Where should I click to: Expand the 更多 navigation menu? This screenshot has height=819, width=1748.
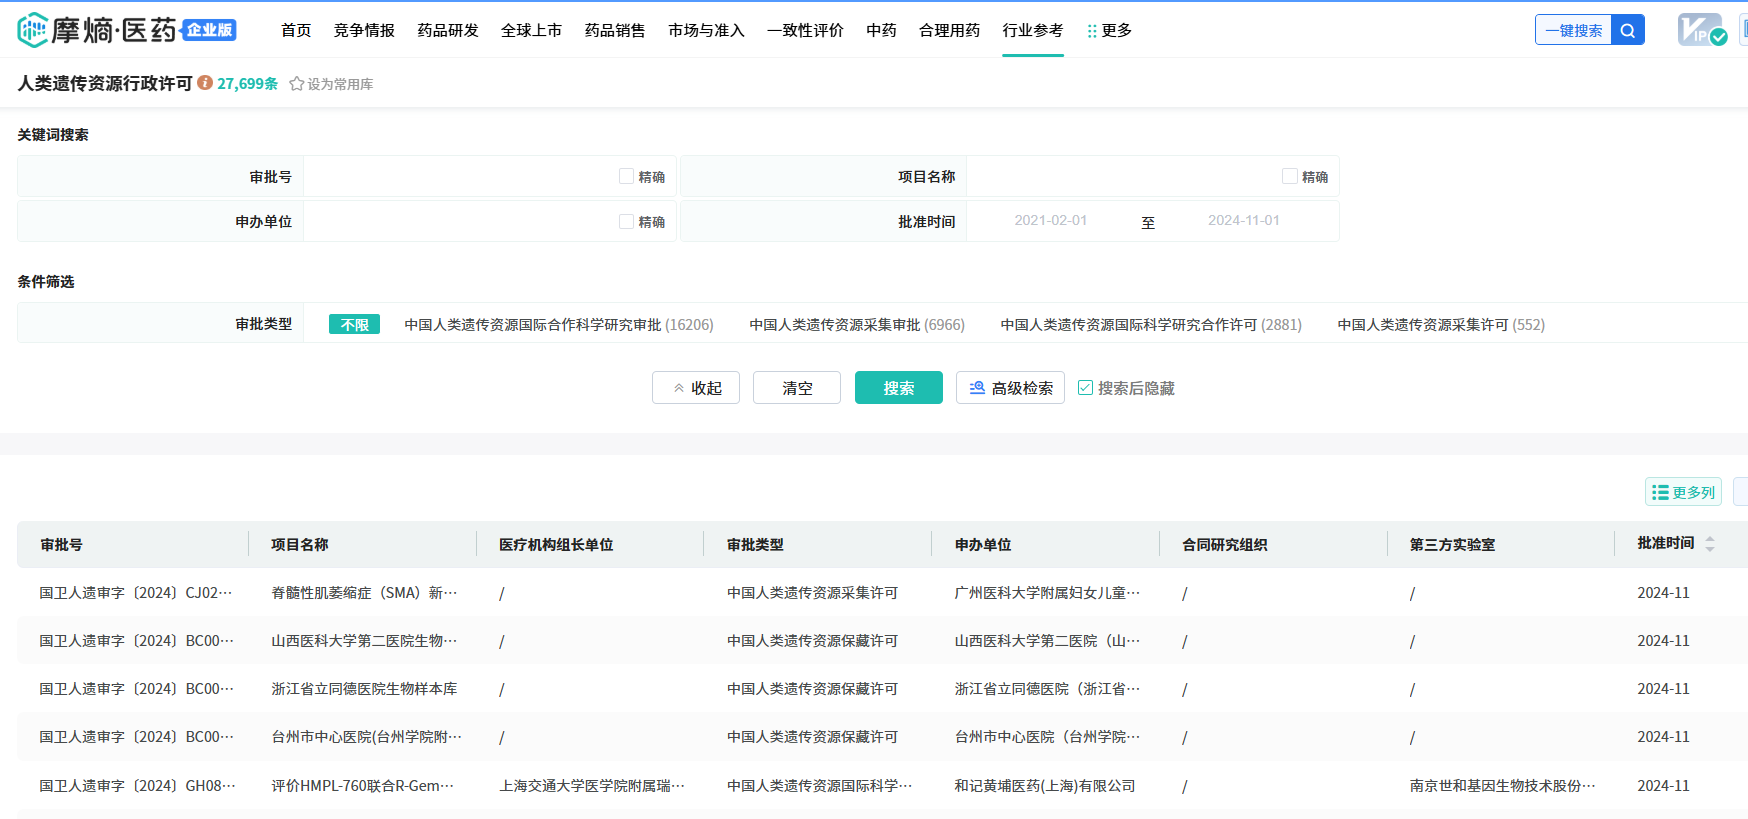click(1110, 31)
